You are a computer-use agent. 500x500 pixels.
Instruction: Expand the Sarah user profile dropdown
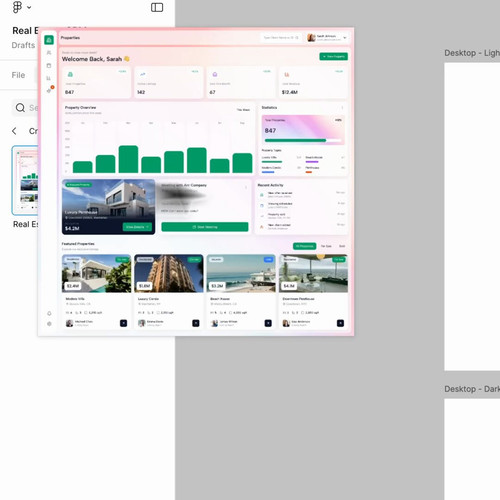345,38
